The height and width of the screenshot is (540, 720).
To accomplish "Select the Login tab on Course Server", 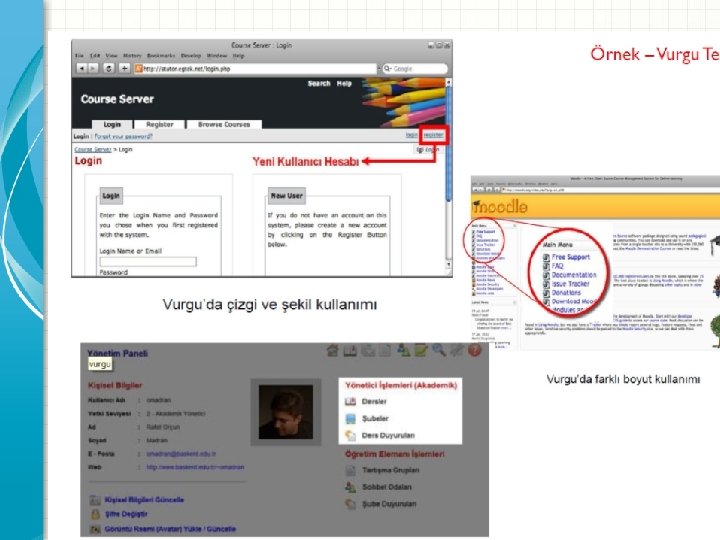I will (112, 124).
